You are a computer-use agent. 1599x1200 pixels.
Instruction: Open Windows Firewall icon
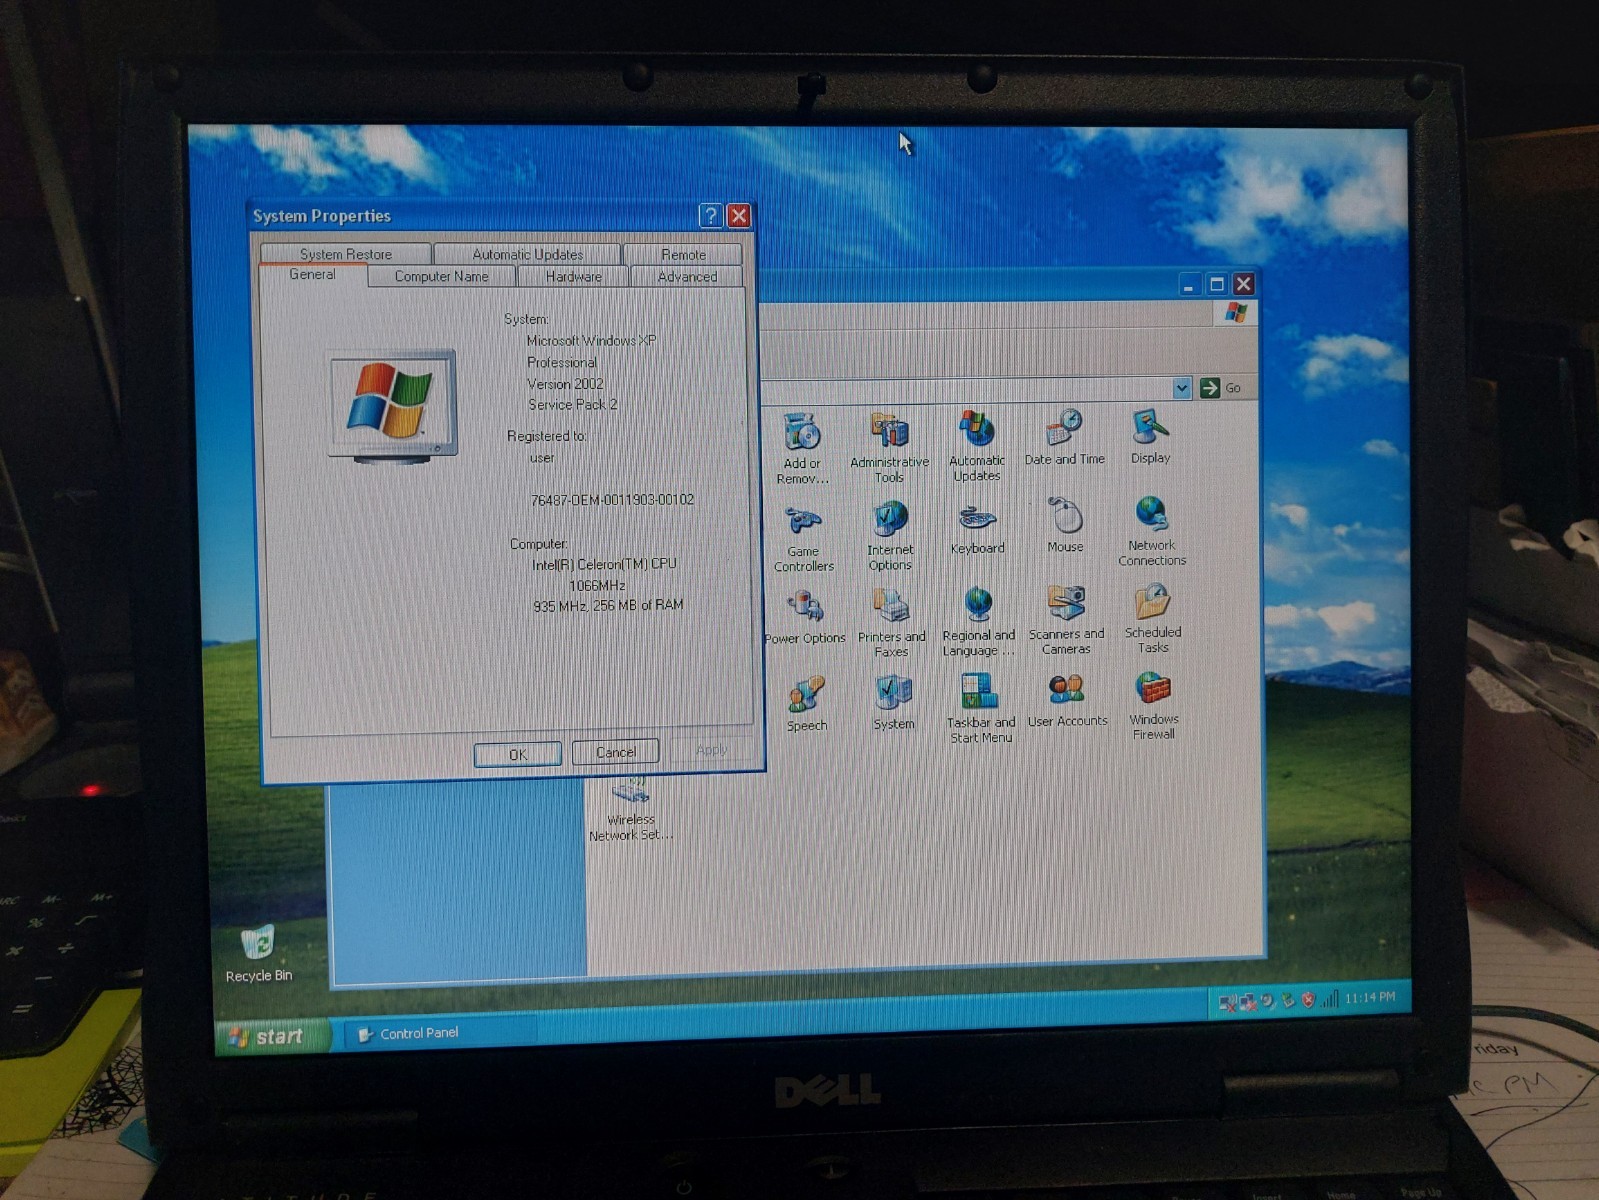(1153, 706)
